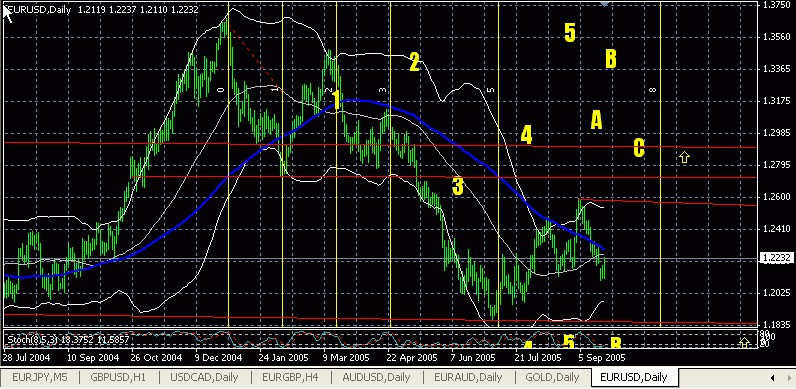Select the yellow wave label 3
The width and height of the screenshot is (796, 389).
[457, 186]
